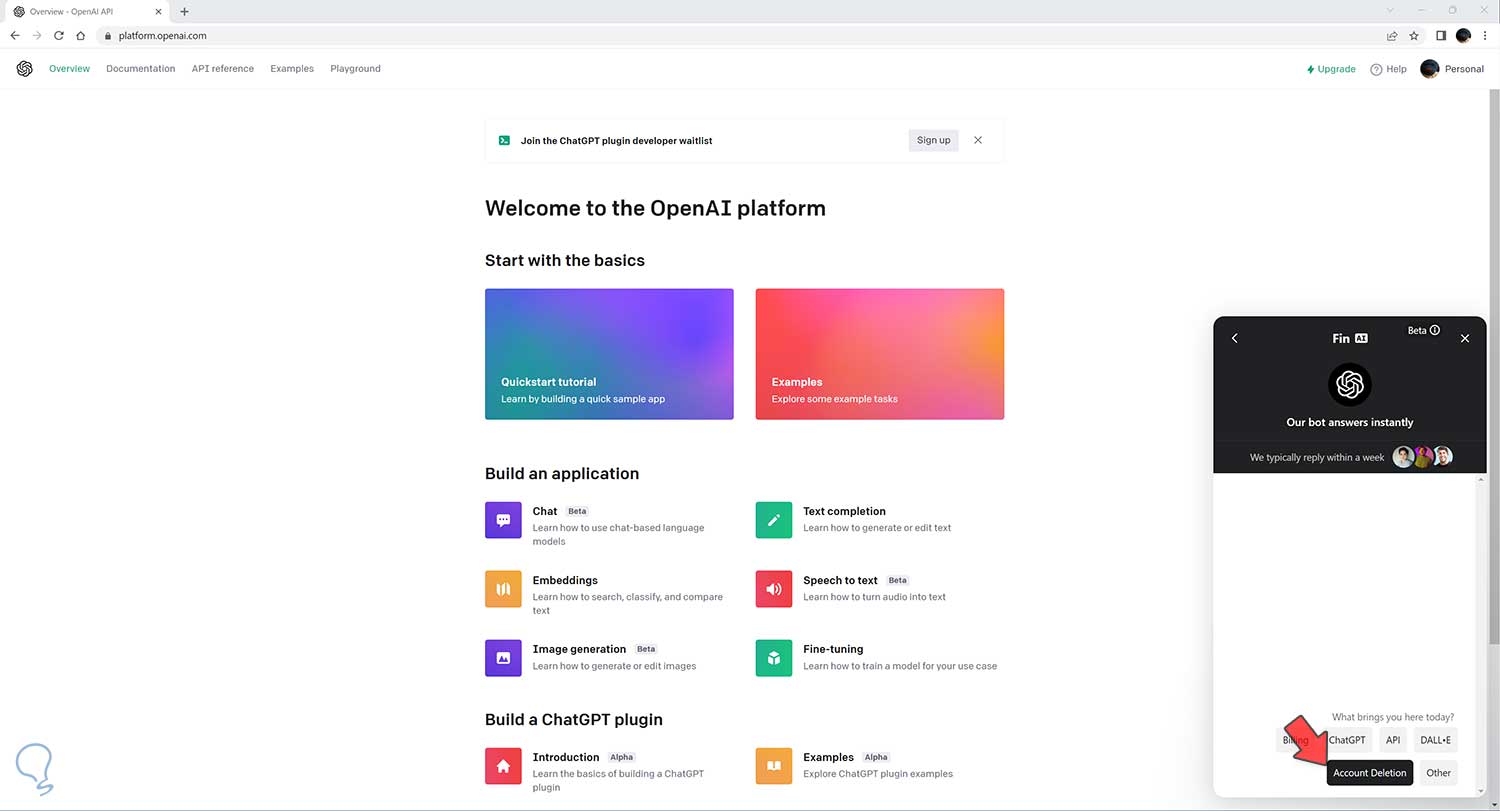The height and width of the screenshot is (811, 1500).
Task: Go back in the Fin chat widget
Action: click(x=1235, y=338)
